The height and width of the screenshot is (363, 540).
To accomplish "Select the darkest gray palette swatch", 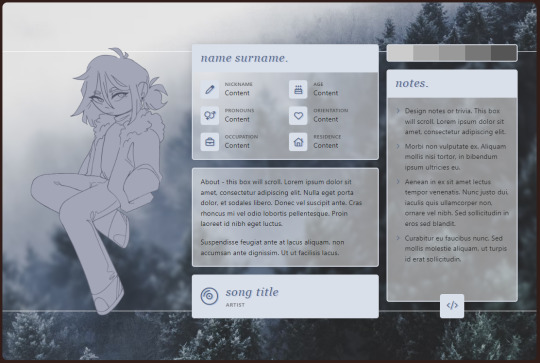I will (x=504, y=53).
